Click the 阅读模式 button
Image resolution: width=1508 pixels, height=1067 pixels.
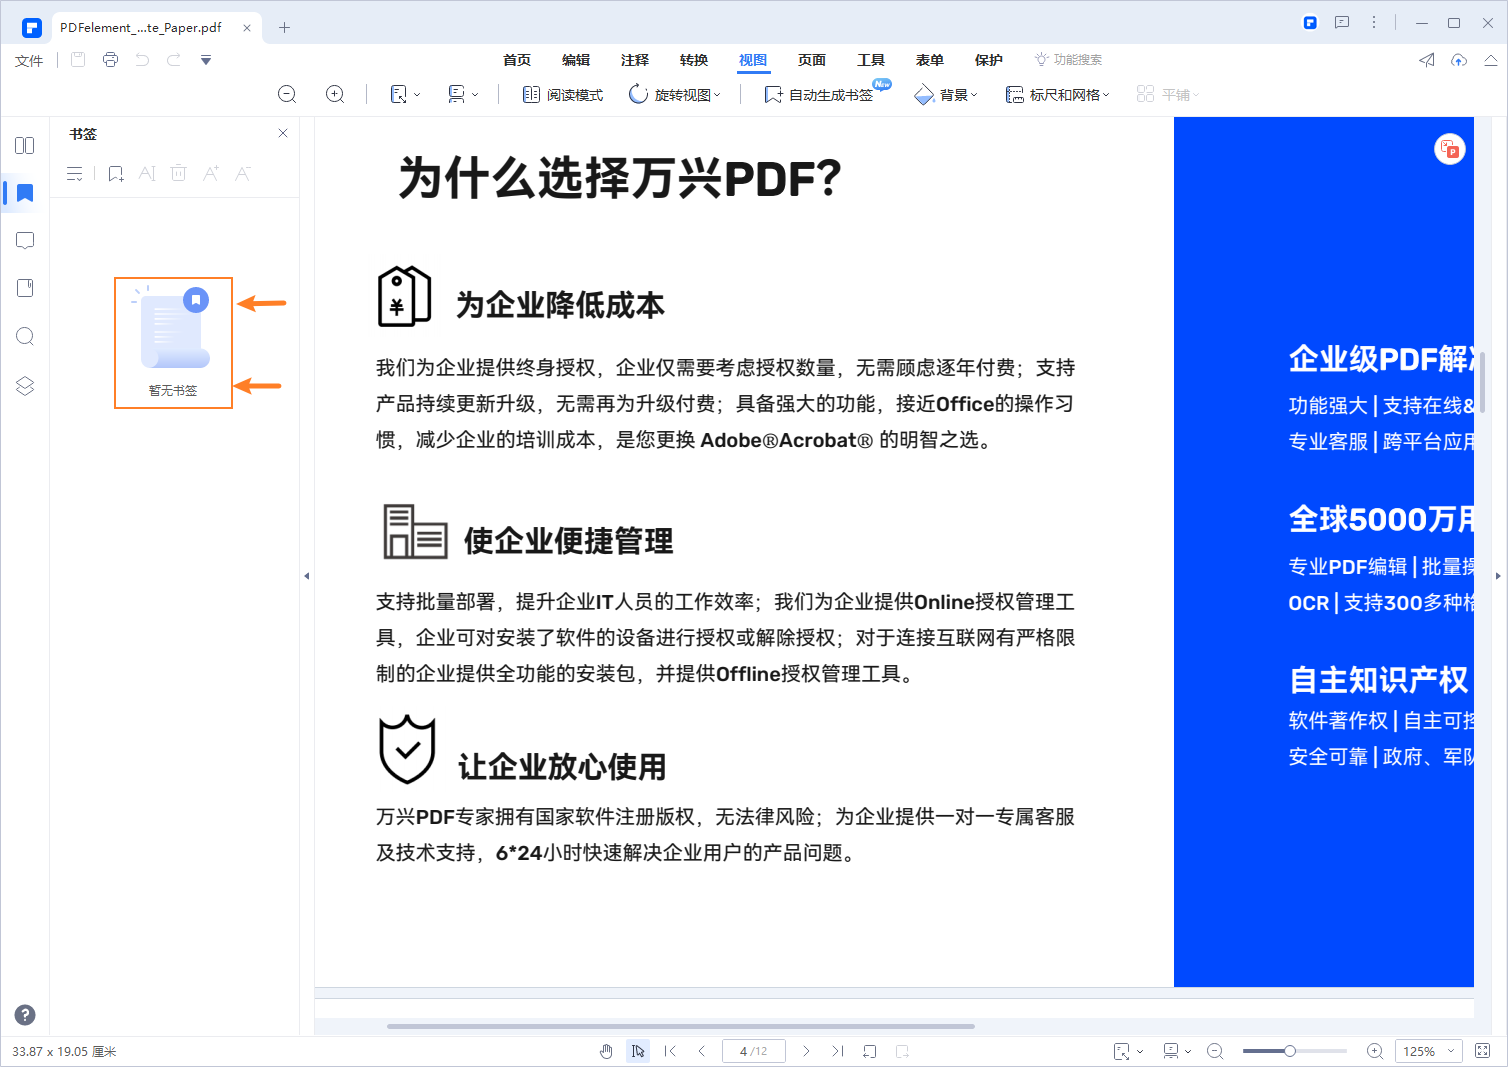[562, 94]
